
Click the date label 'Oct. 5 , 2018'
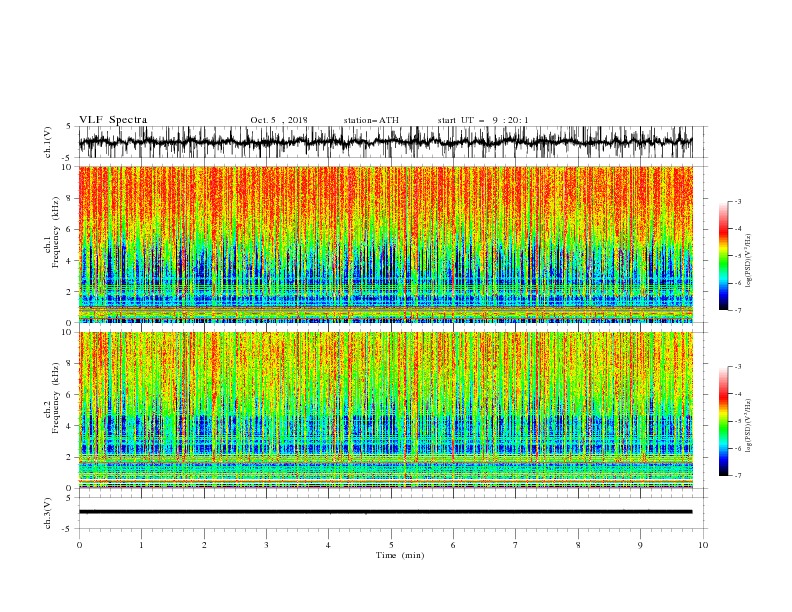tap(279, 120)
